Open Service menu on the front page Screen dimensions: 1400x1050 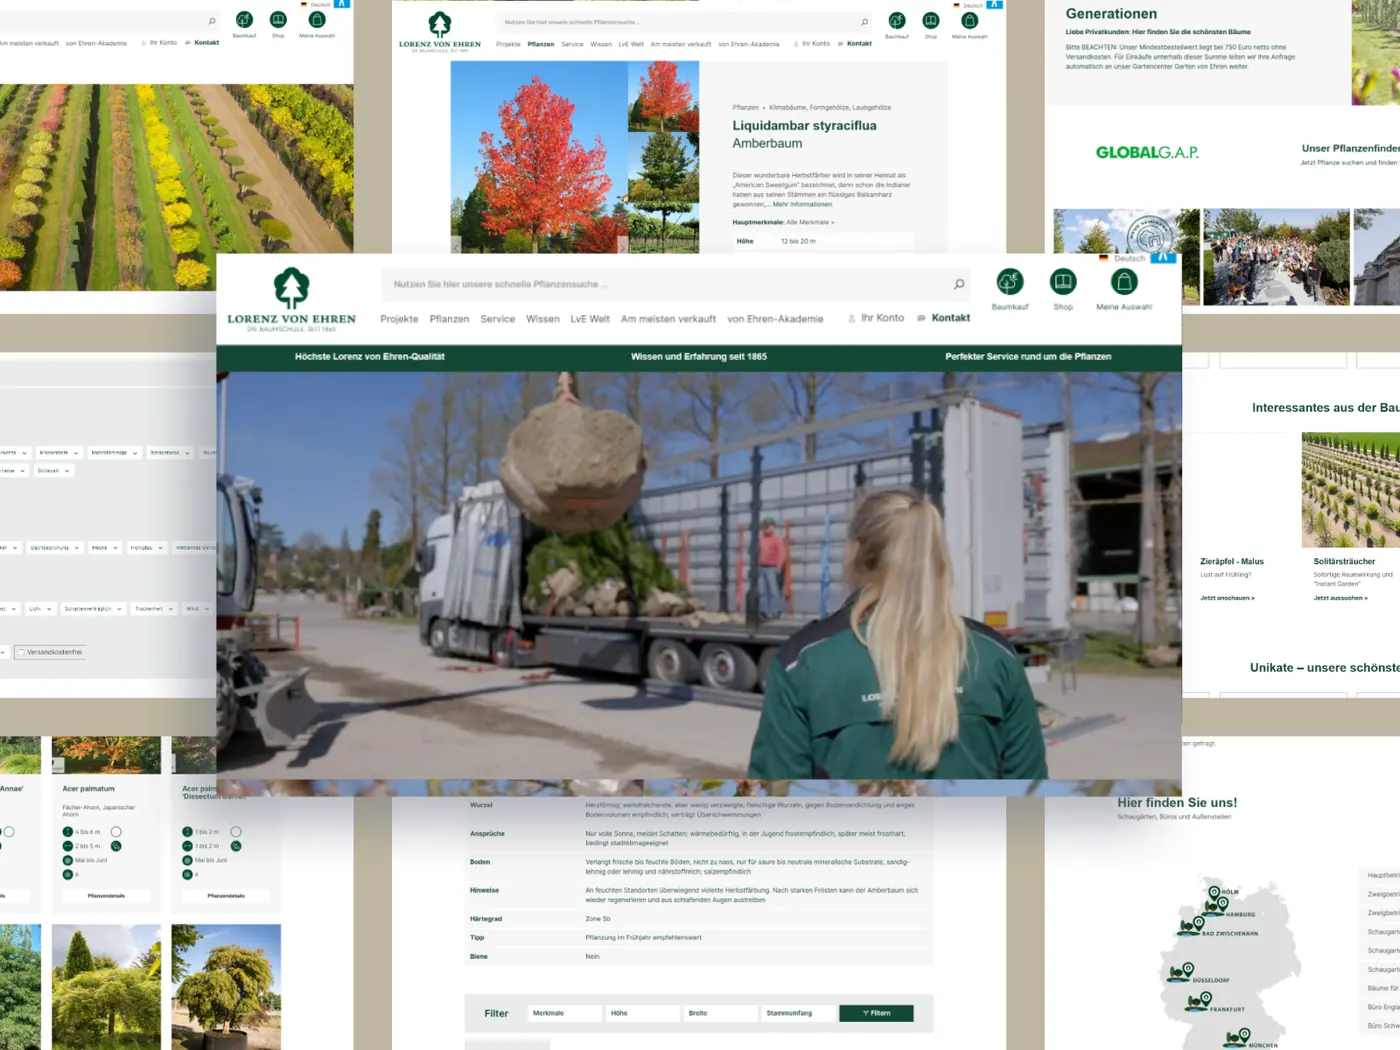497,319
